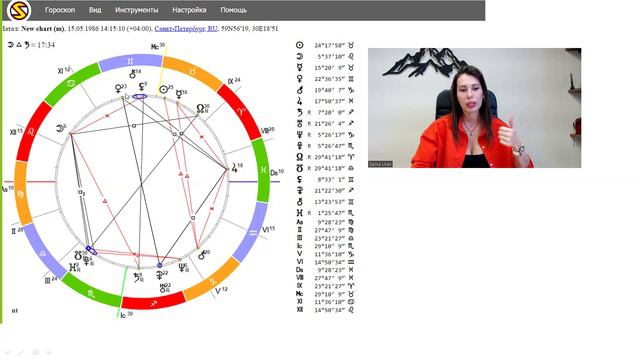Click the Moon symbol in positions table
Image resolution: width=640 pixels, height=360 pixels.
click(x=300, y=56)
